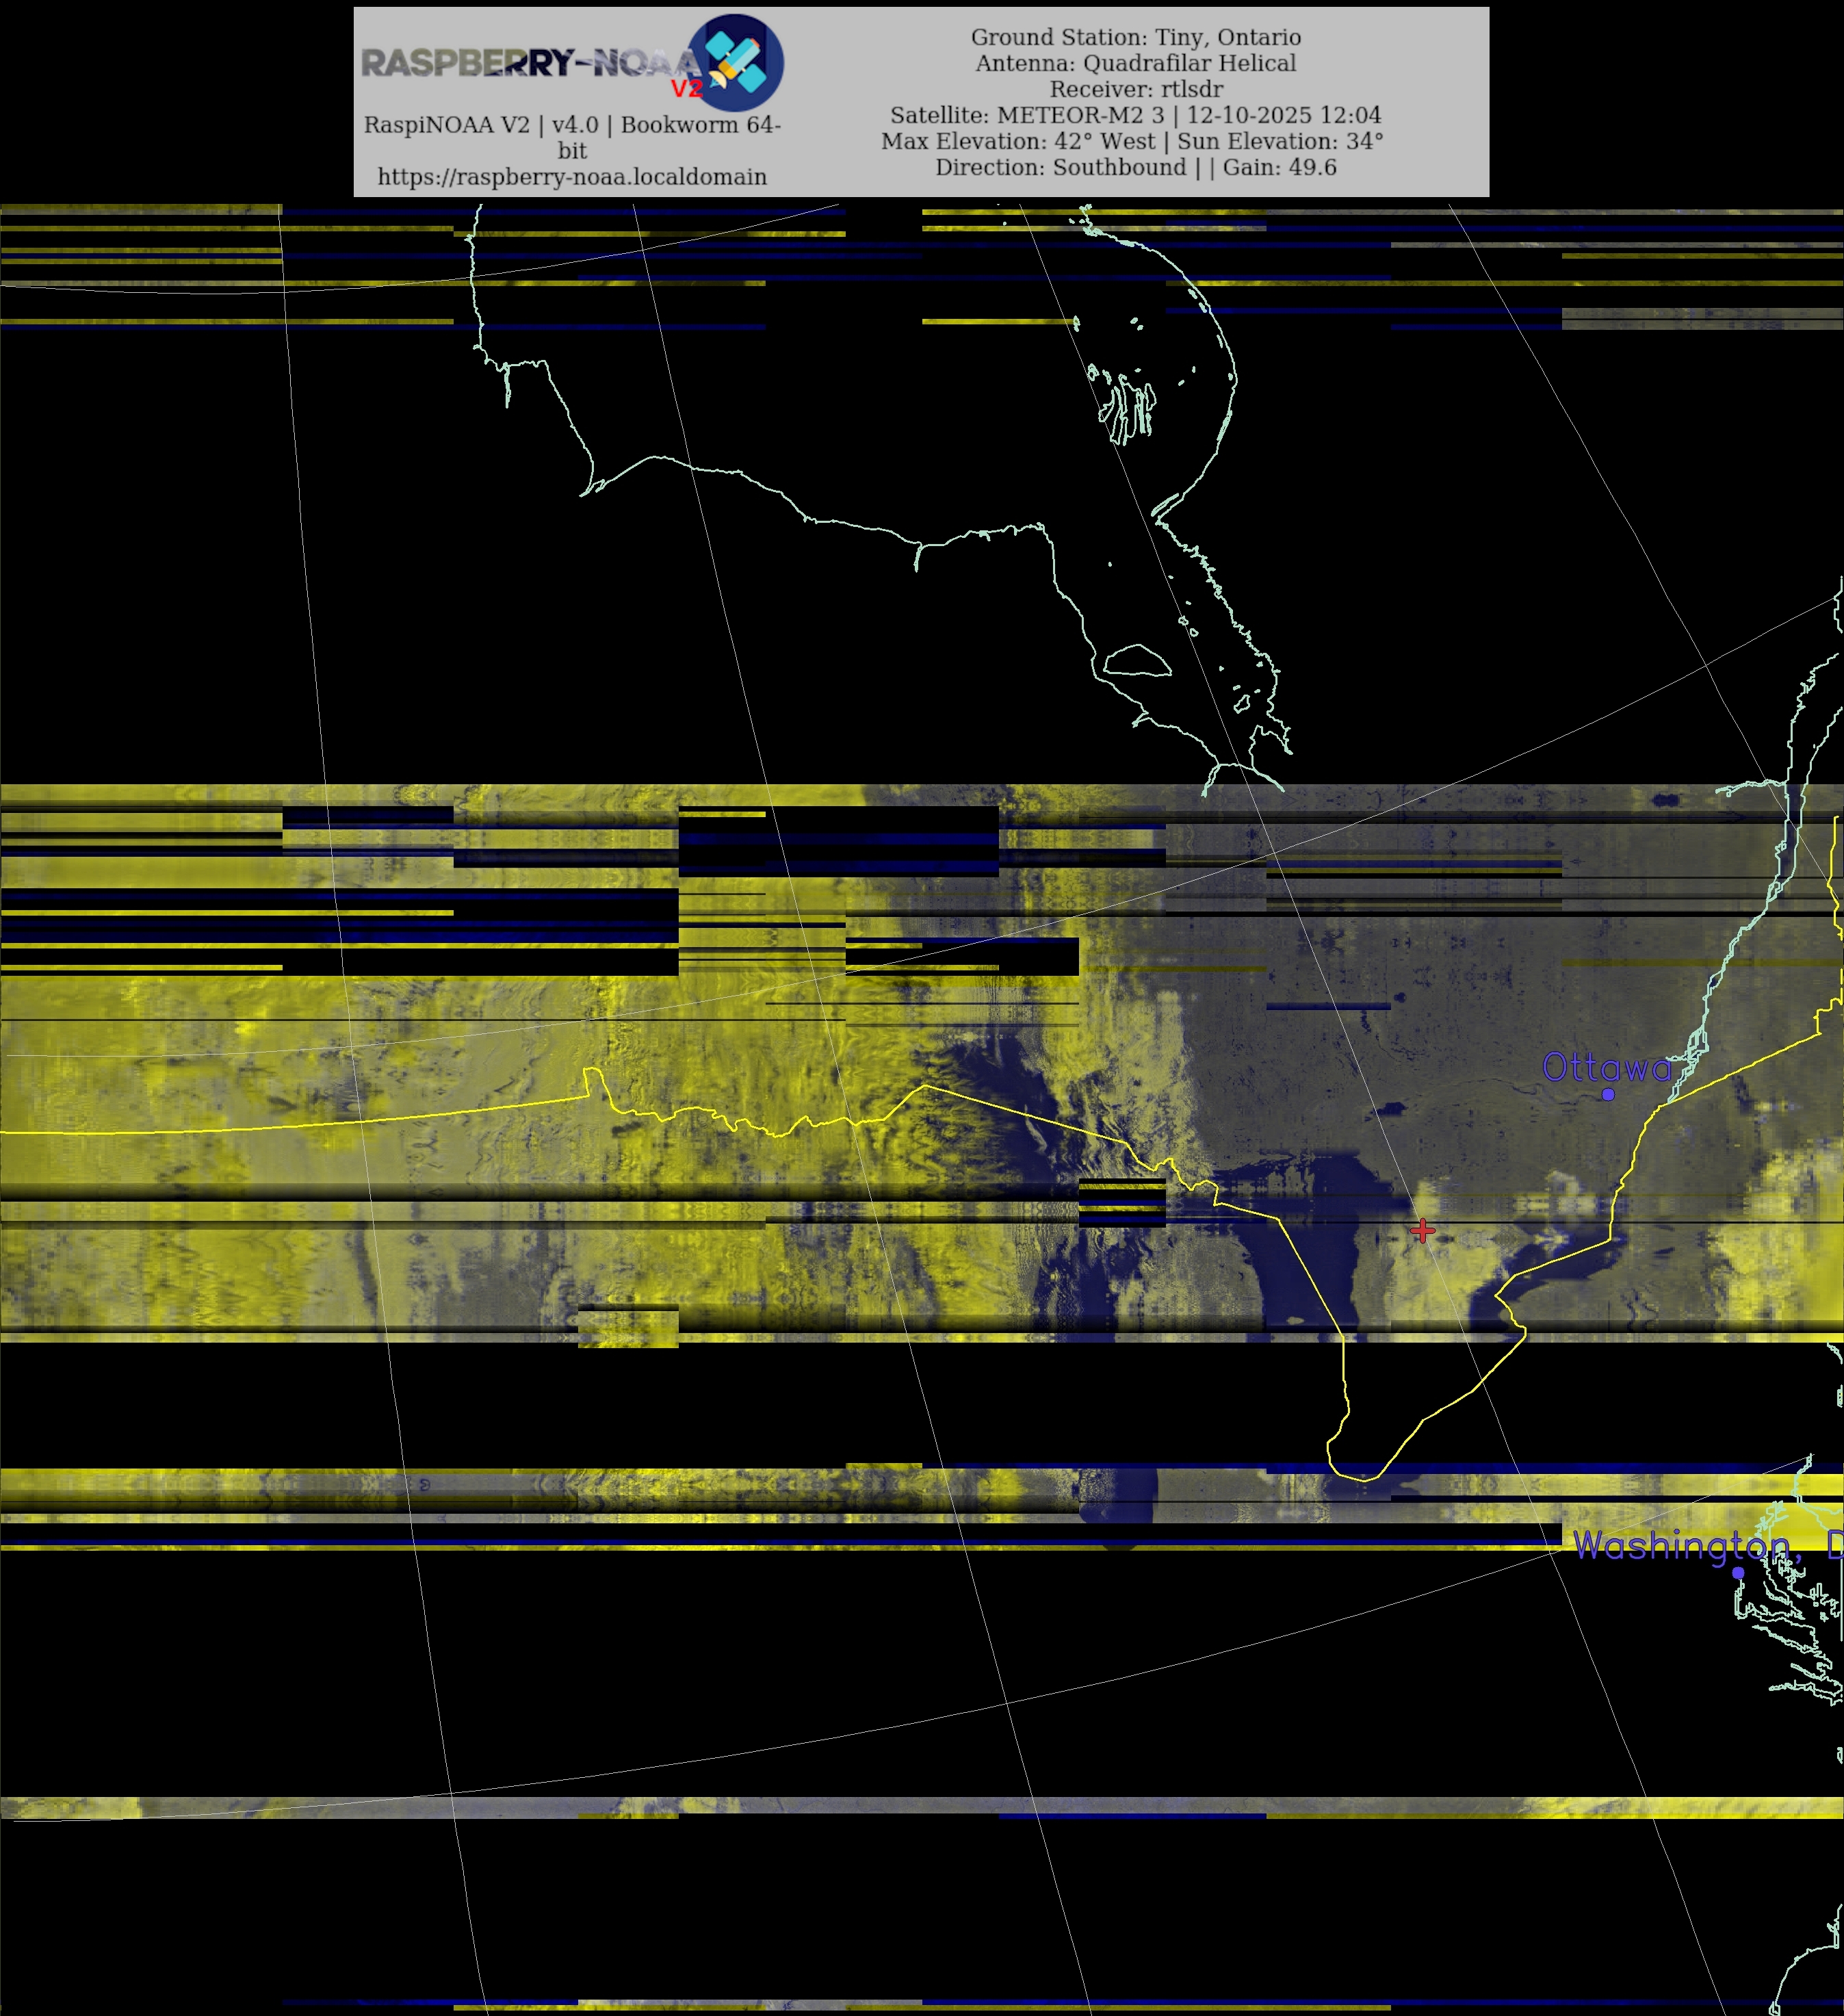The image size is (1844, 2016).
Task: Click the RASPBERRY-NOAA logo wordmark
Action: tap(530, 63)
